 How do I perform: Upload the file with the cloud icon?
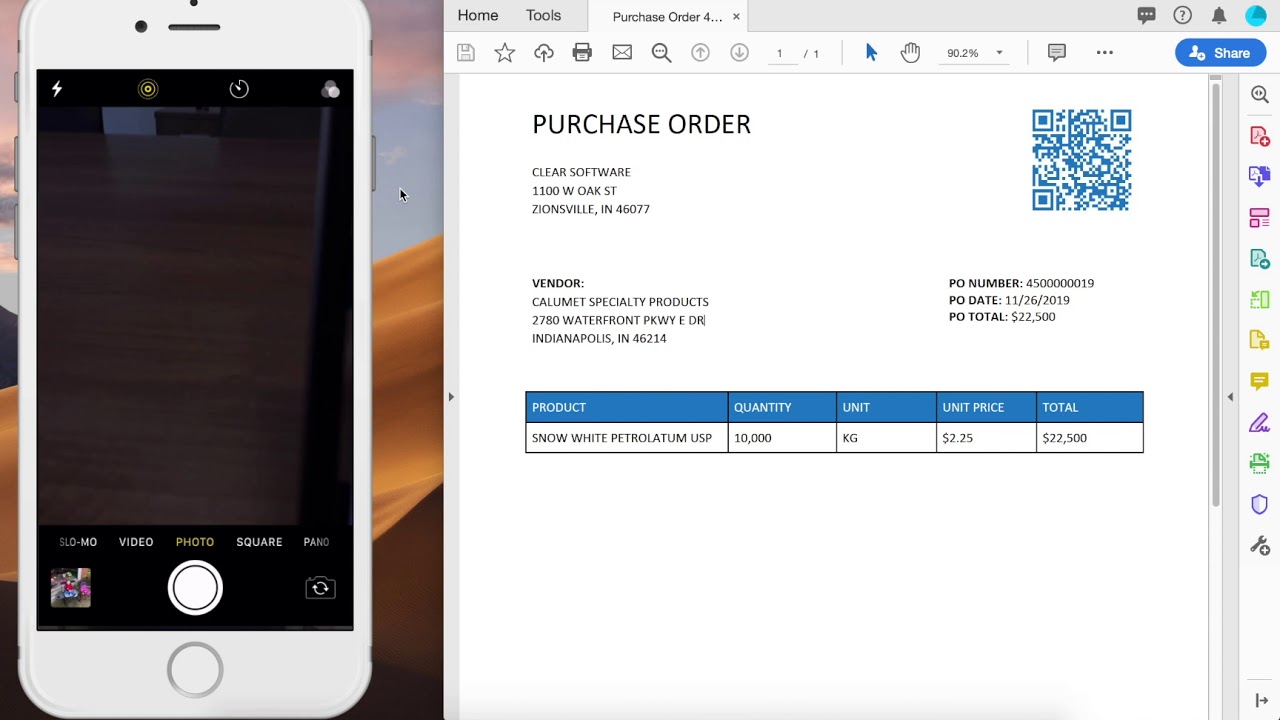[x=544, y=53]
